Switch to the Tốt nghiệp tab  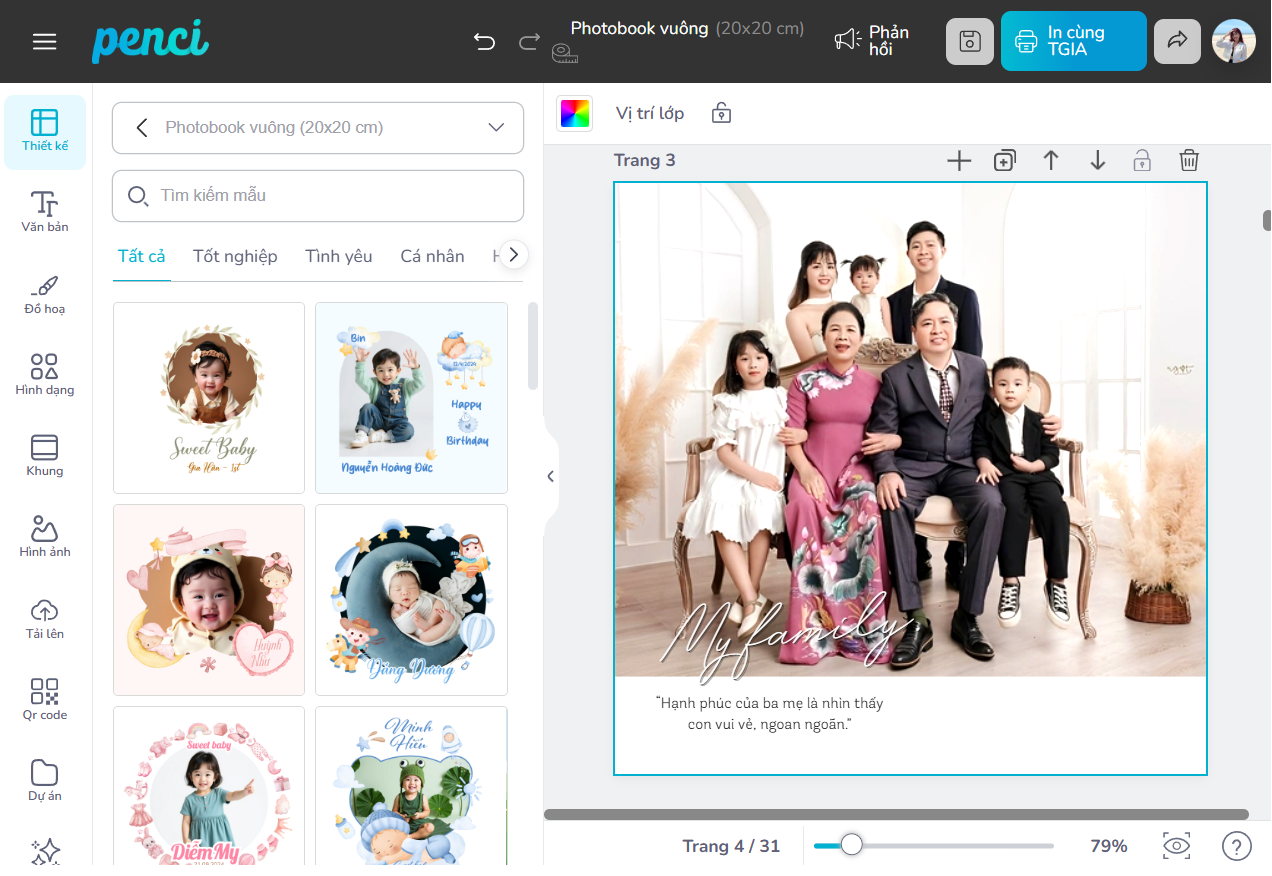[x=235, y=256]
